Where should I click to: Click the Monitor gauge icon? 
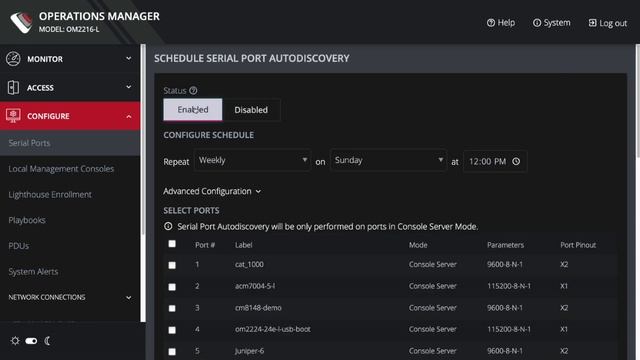click(13, 59)
